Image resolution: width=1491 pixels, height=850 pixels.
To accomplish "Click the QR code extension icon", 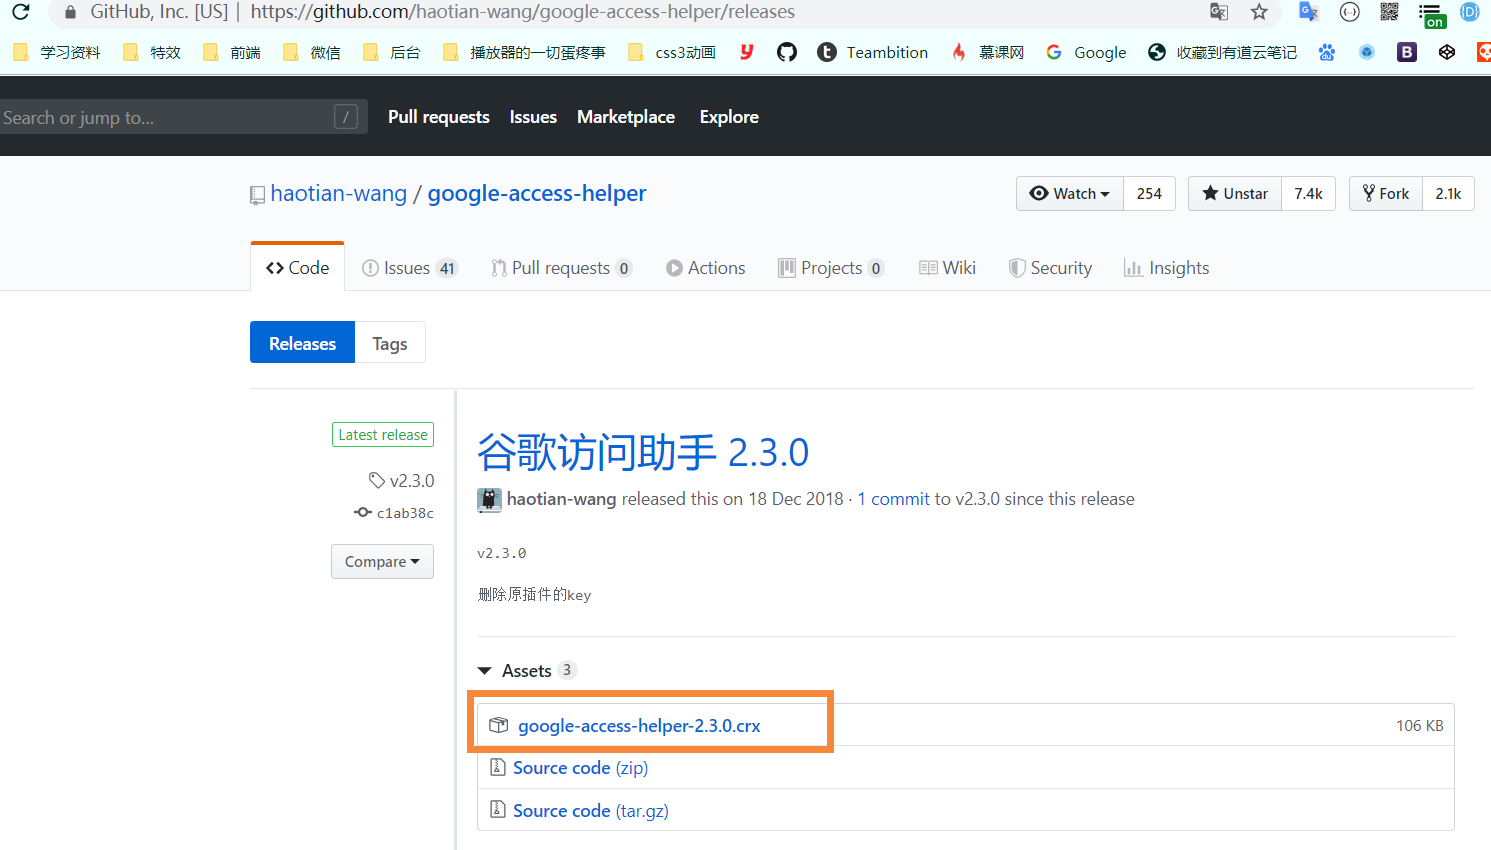I will pyautogui.click(x=1389, y=12).
